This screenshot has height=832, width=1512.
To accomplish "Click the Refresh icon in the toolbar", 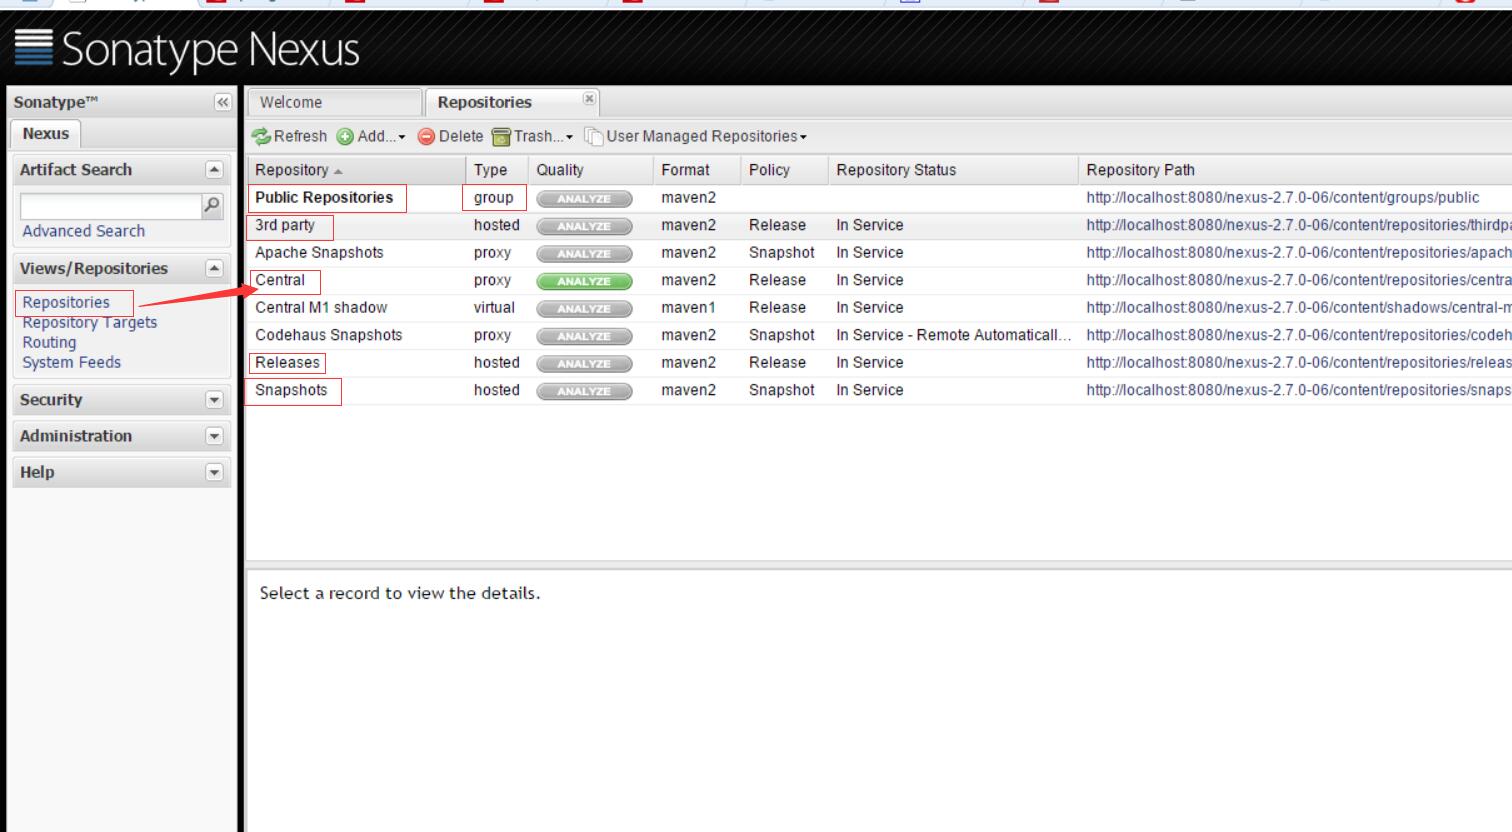I will click(x=261, y=137).
